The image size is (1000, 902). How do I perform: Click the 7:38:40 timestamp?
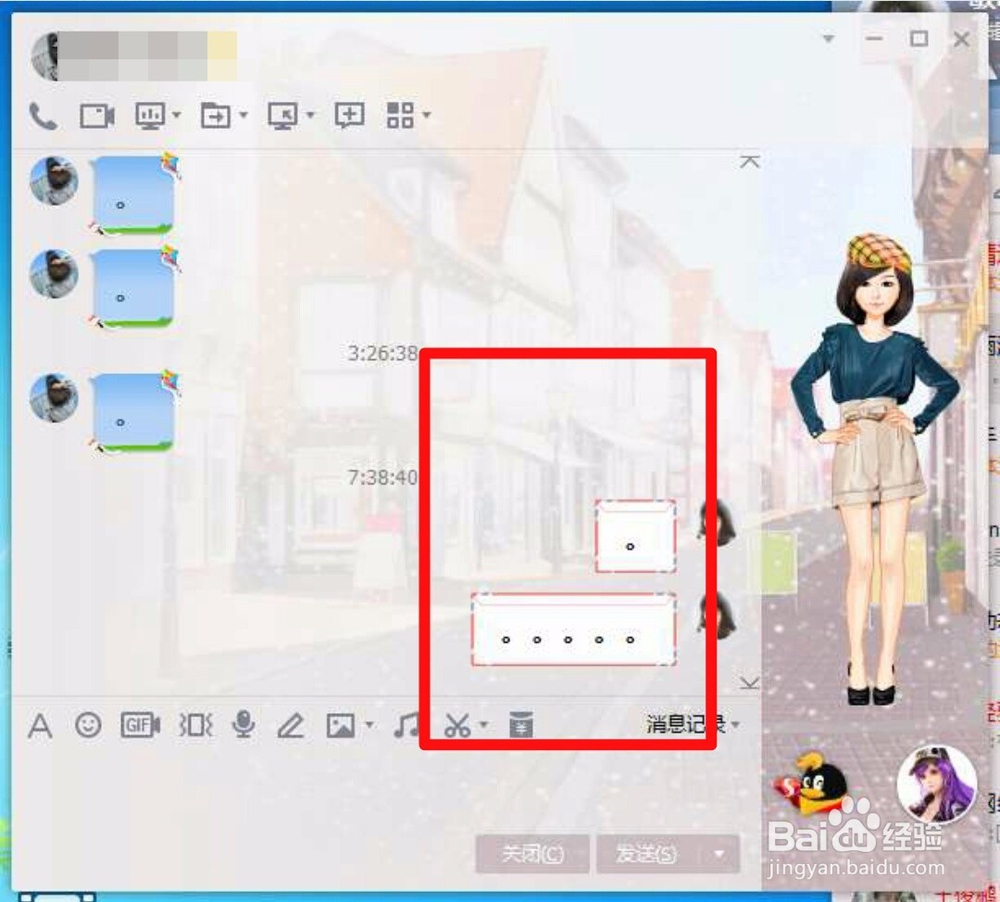[x=383, y=477]
